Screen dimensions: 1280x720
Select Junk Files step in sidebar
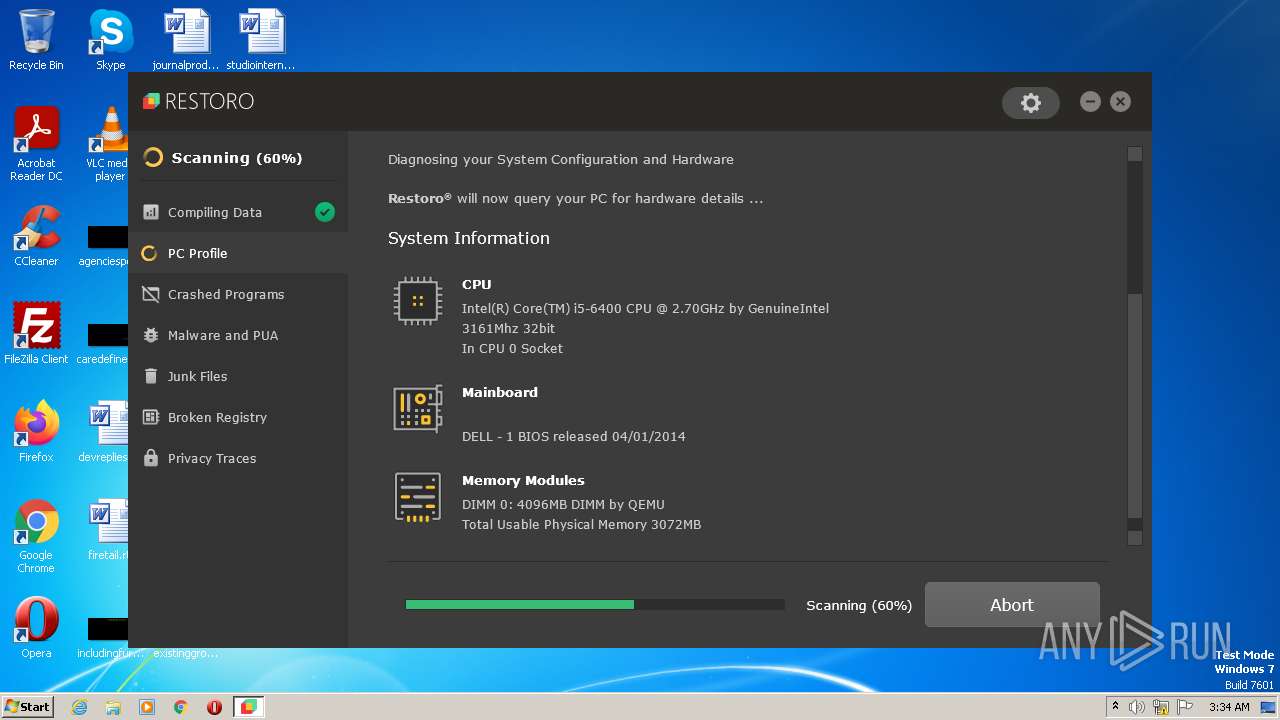(x=238, y=376)
